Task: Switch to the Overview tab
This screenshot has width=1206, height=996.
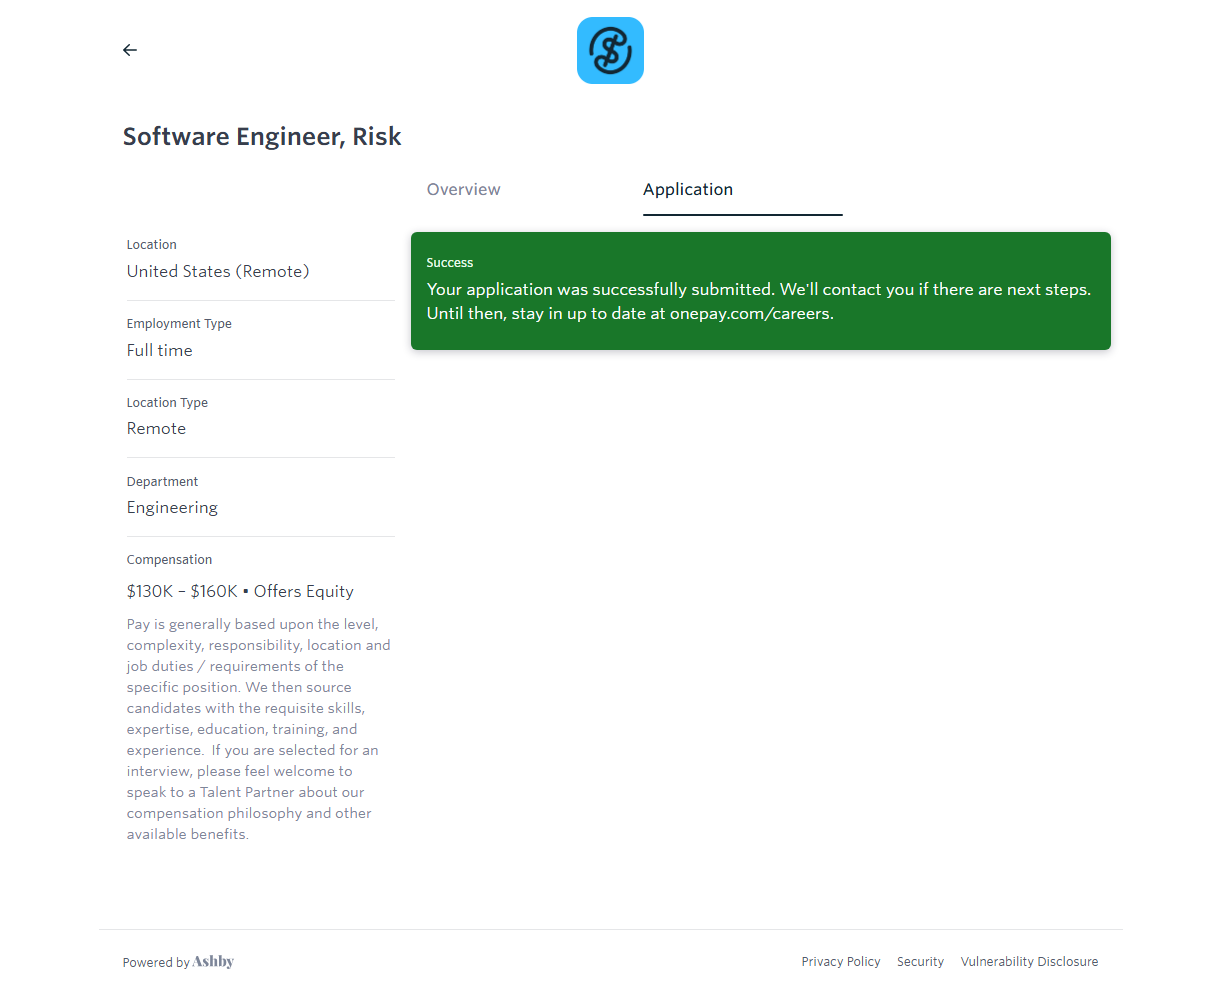Action: point(463,190)
